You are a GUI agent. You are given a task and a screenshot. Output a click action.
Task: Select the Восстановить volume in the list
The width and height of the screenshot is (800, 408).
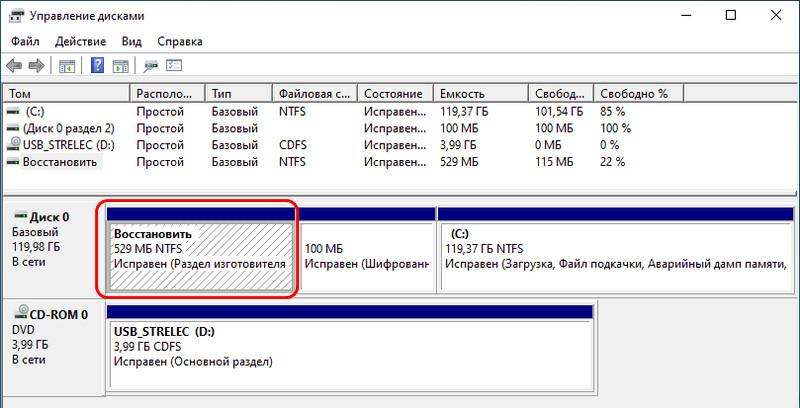click(60, 162)
